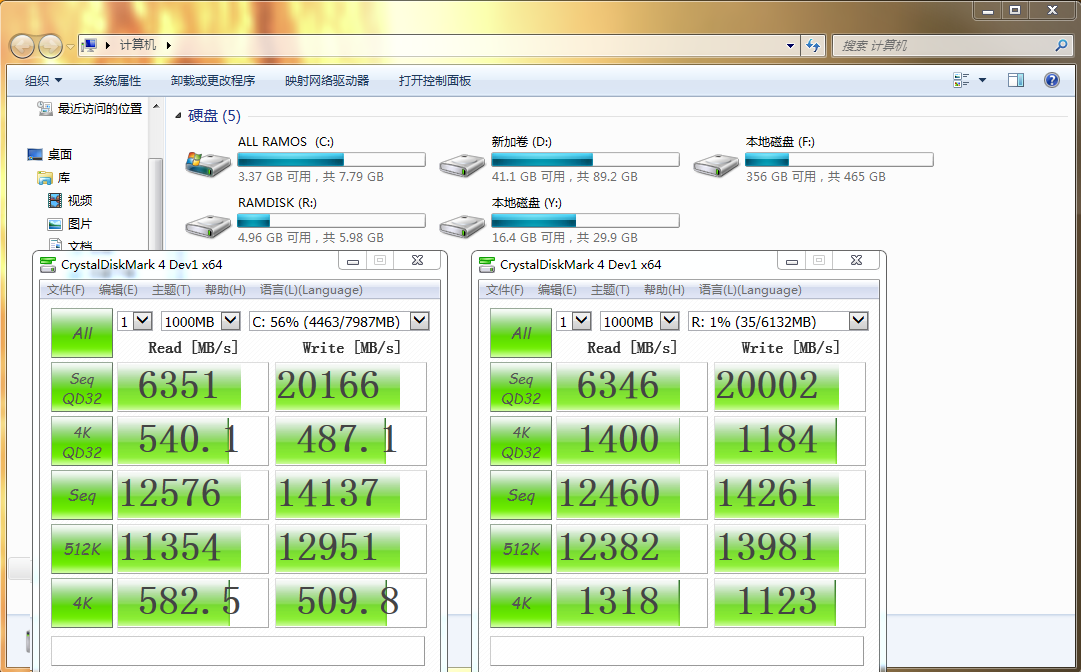
Task: Click Seq QD32 button in R: CrystalDiskMark
Action: tap(521, 387)
